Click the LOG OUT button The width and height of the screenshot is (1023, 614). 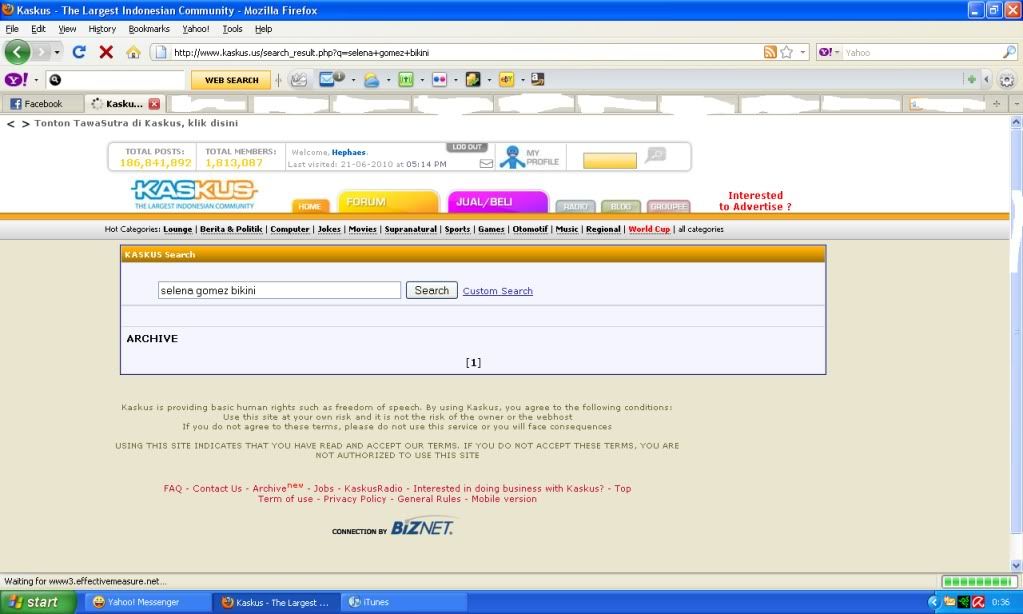click(466, 147)
